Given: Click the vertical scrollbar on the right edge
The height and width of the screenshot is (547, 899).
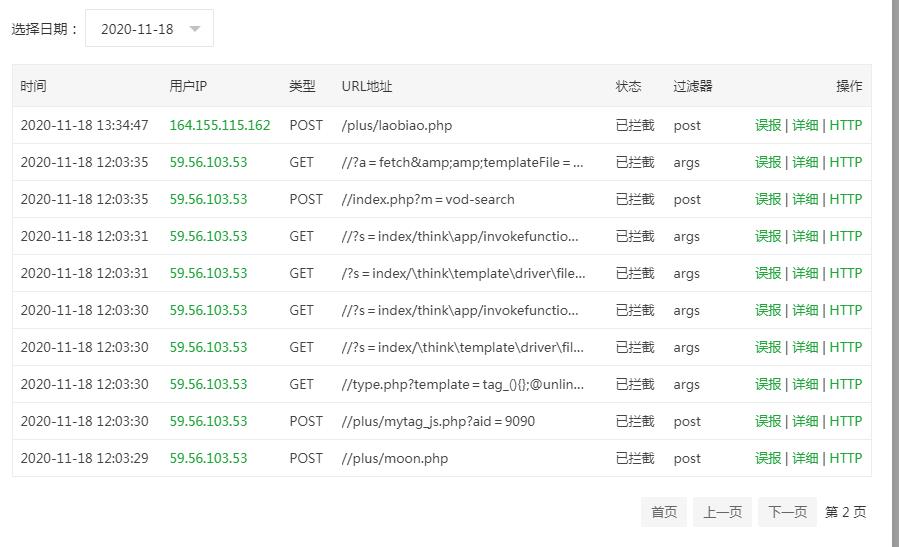Looking at the screenshot, I should [895, 274].
